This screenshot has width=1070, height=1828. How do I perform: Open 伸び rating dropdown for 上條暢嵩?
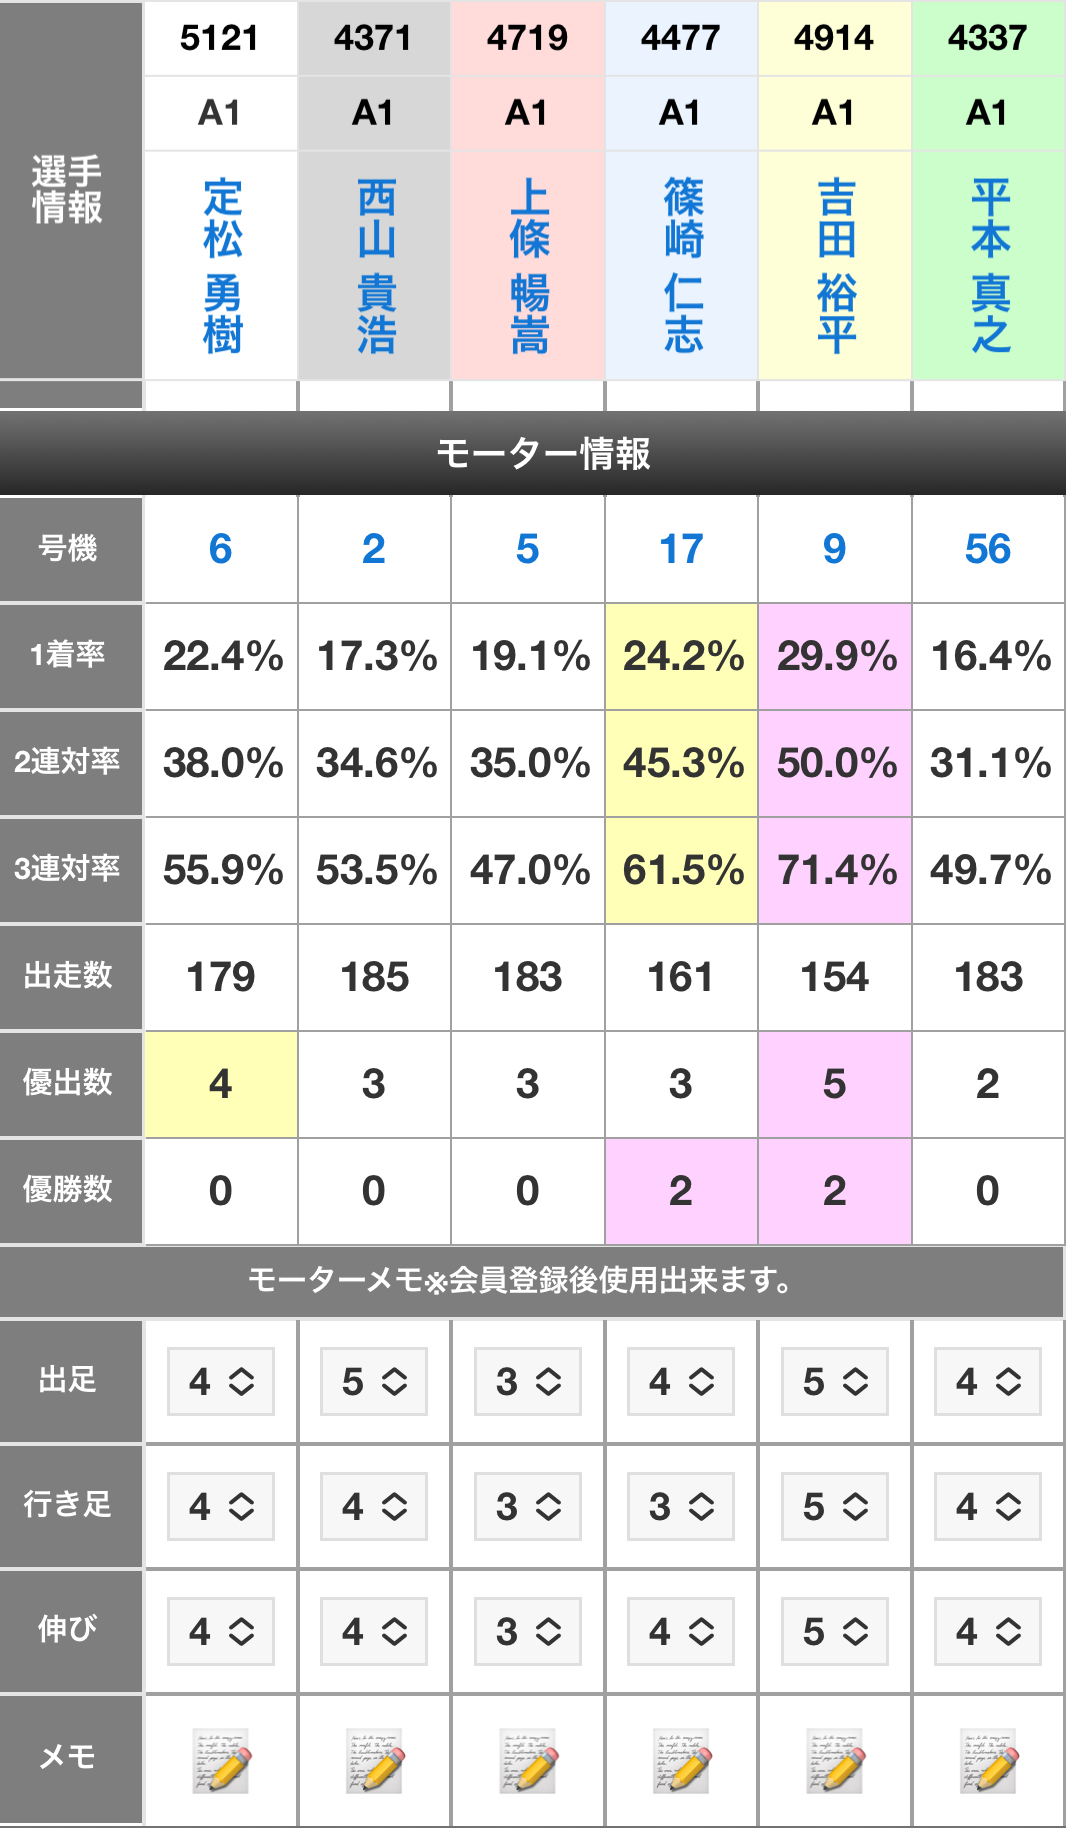[528, 1632]
